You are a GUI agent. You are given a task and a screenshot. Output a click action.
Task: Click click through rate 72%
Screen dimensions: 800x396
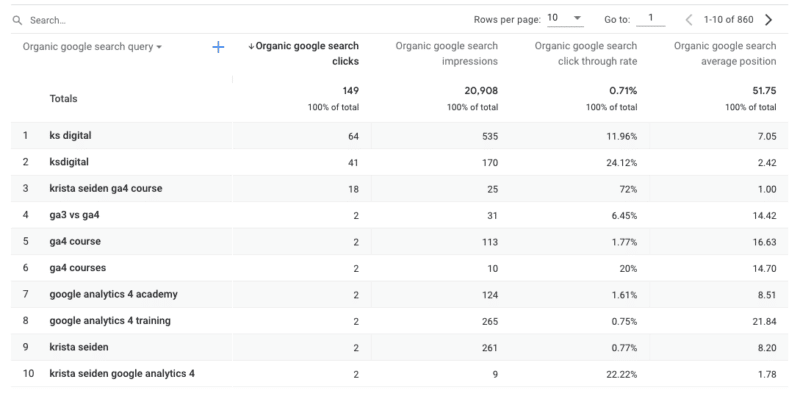pyautogui.click(x=628, y=189)
